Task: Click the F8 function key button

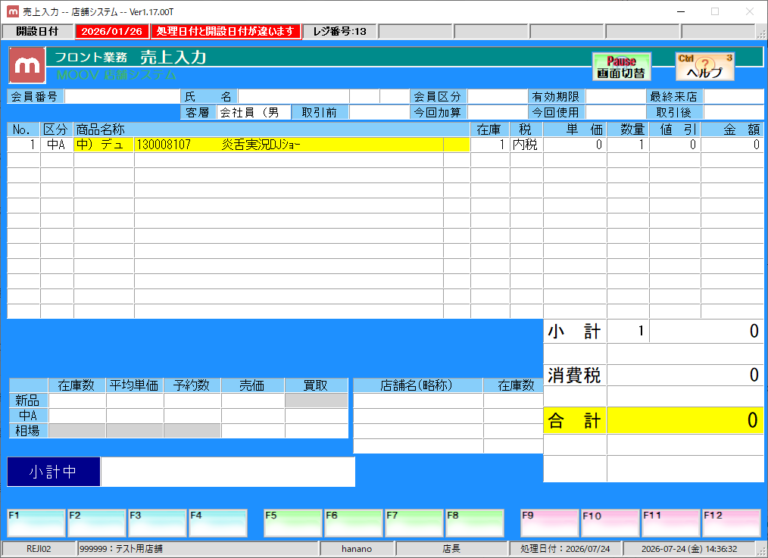Action: [x=475, y=523]
